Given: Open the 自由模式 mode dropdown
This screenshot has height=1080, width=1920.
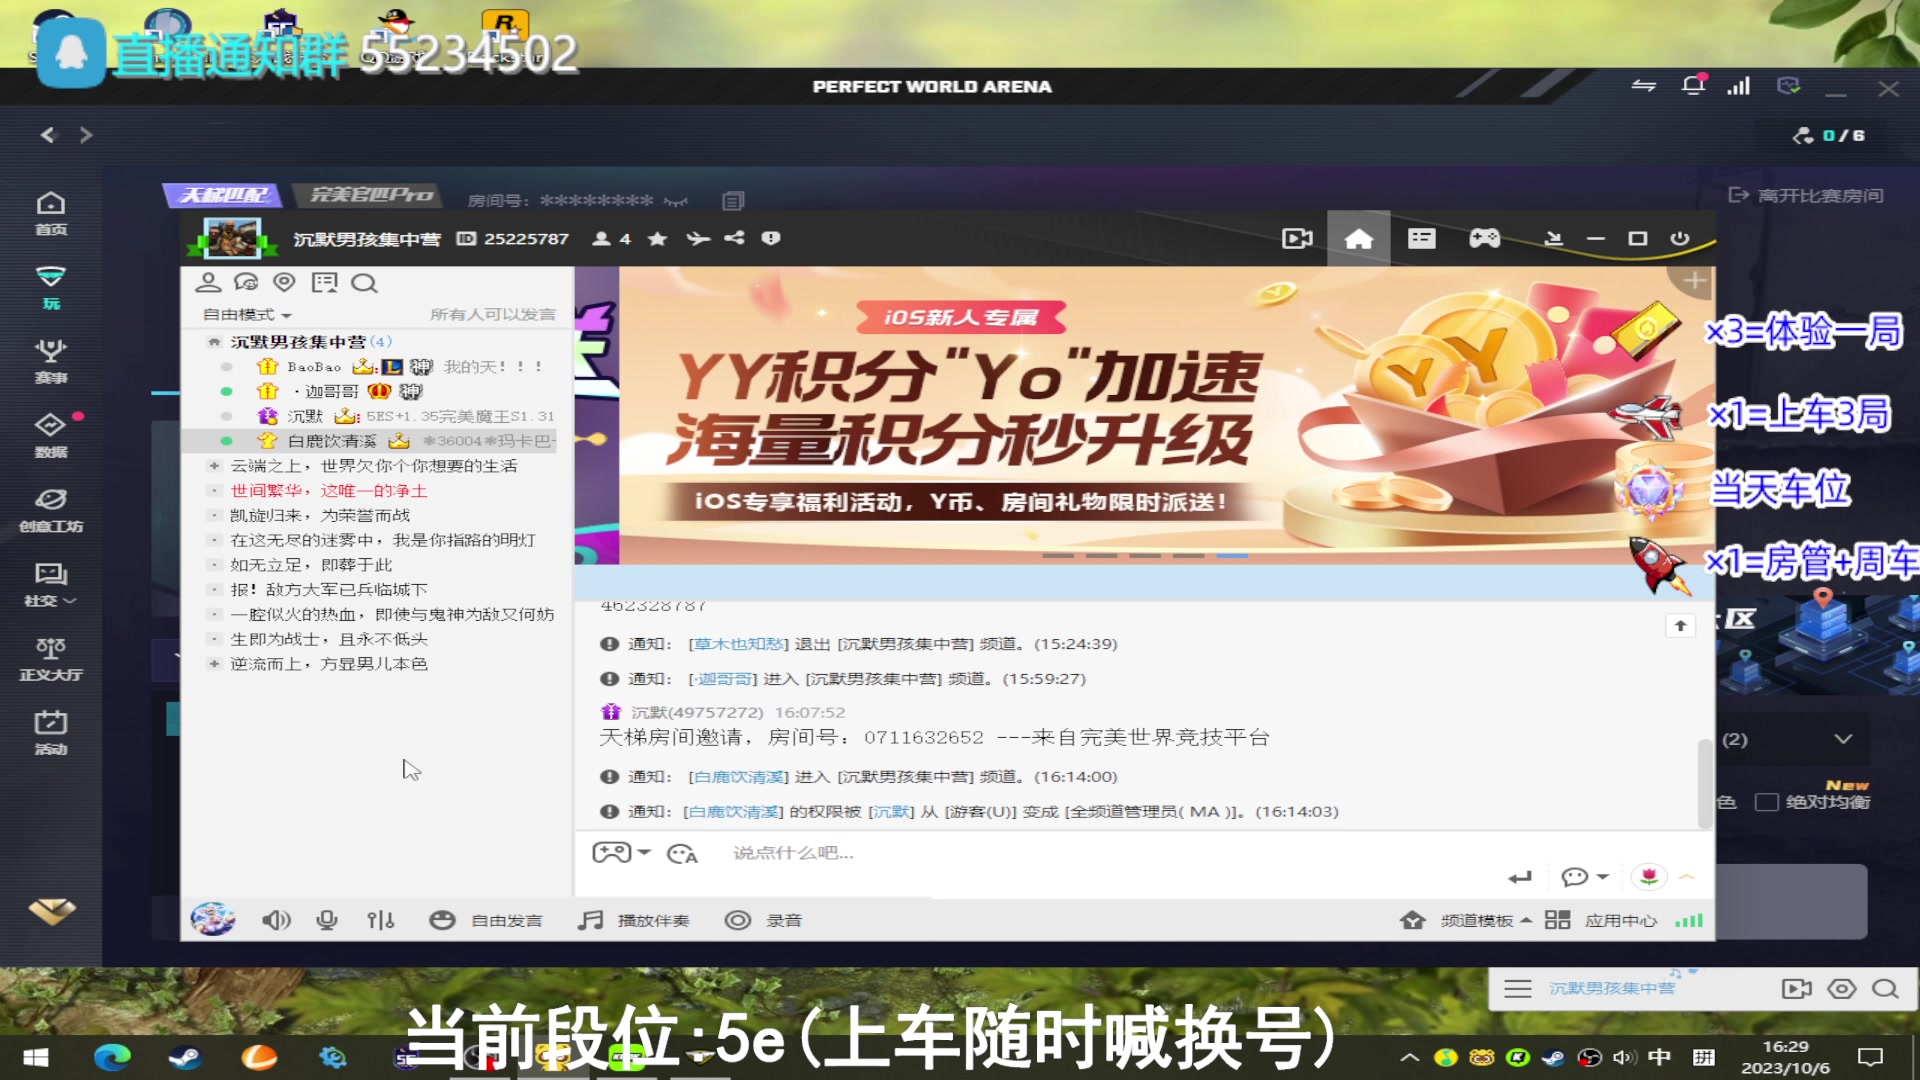Looking at the screenshot, I should click(x=247, y=314).
